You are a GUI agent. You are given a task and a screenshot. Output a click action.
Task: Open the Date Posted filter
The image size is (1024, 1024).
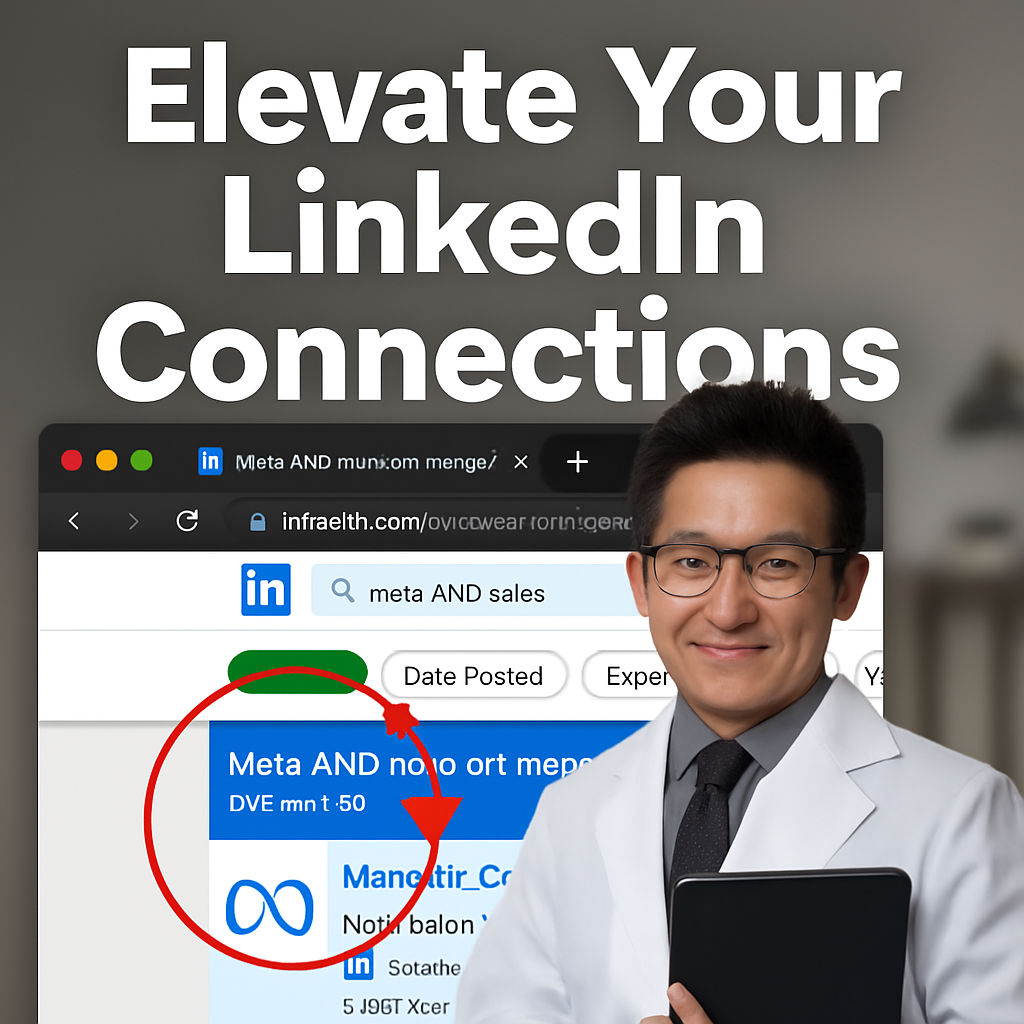473,676
